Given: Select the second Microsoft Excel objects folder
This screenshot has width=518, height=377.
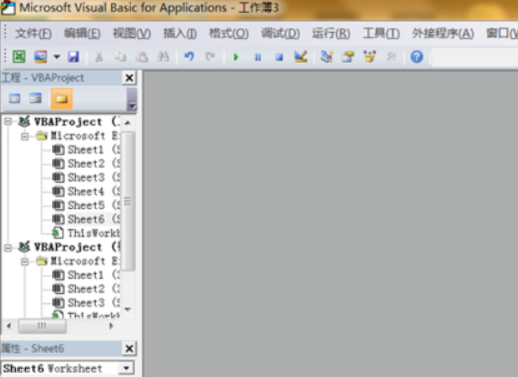Looking at the screenshot, I should tap(78, 261).
